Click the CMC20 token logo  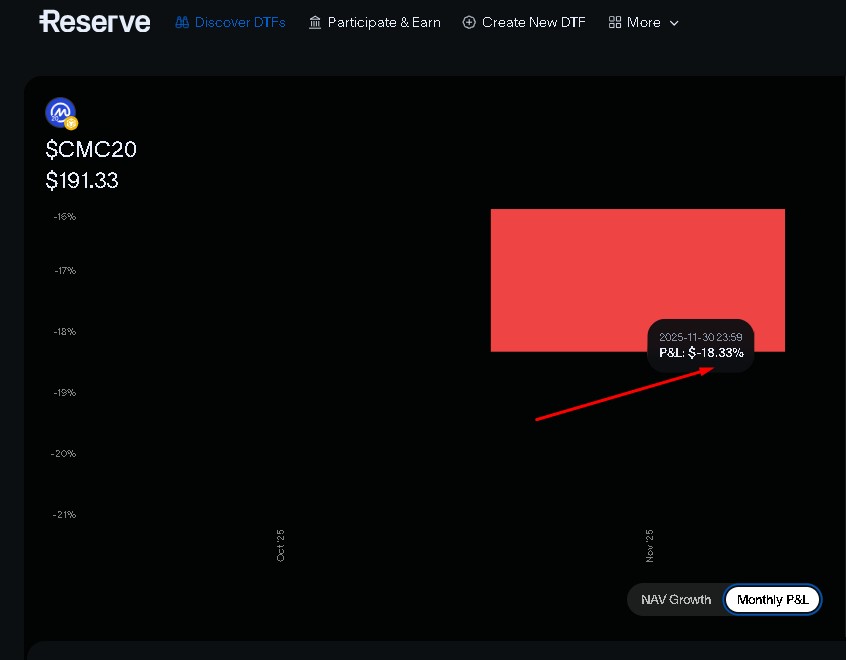[x=60, y=112]
